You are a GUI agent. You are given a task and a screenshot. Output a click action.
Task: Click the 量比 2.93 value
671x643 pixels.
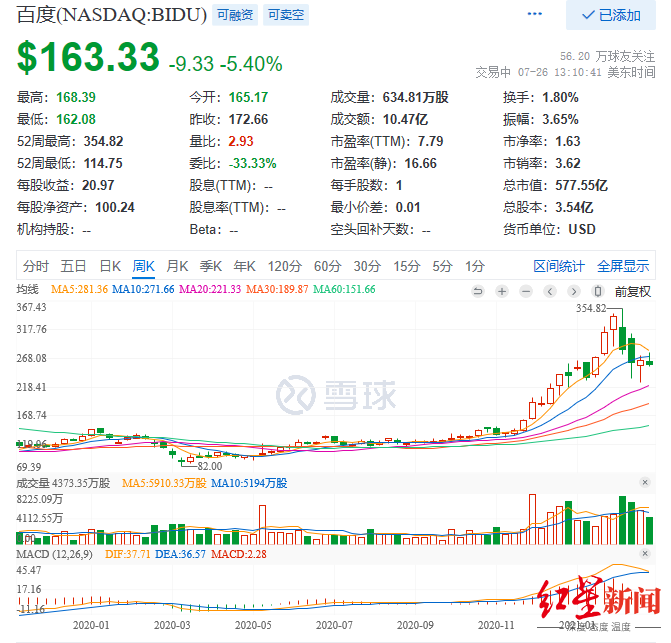pyautogui.click(x=241, y=141)
